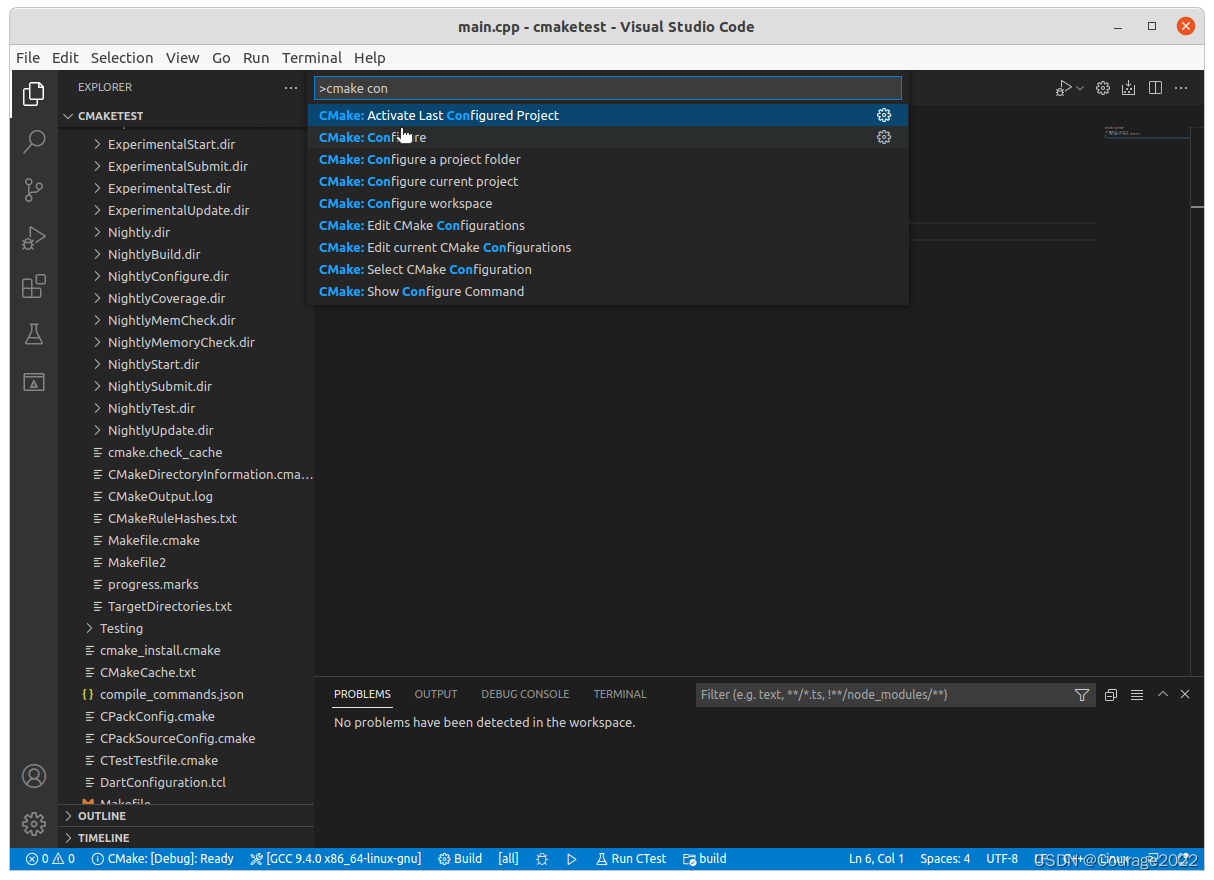The height and width of the screenshot is (880, 1214).
Task: Expand the OUTLINE section
Action: click(186, 816)
